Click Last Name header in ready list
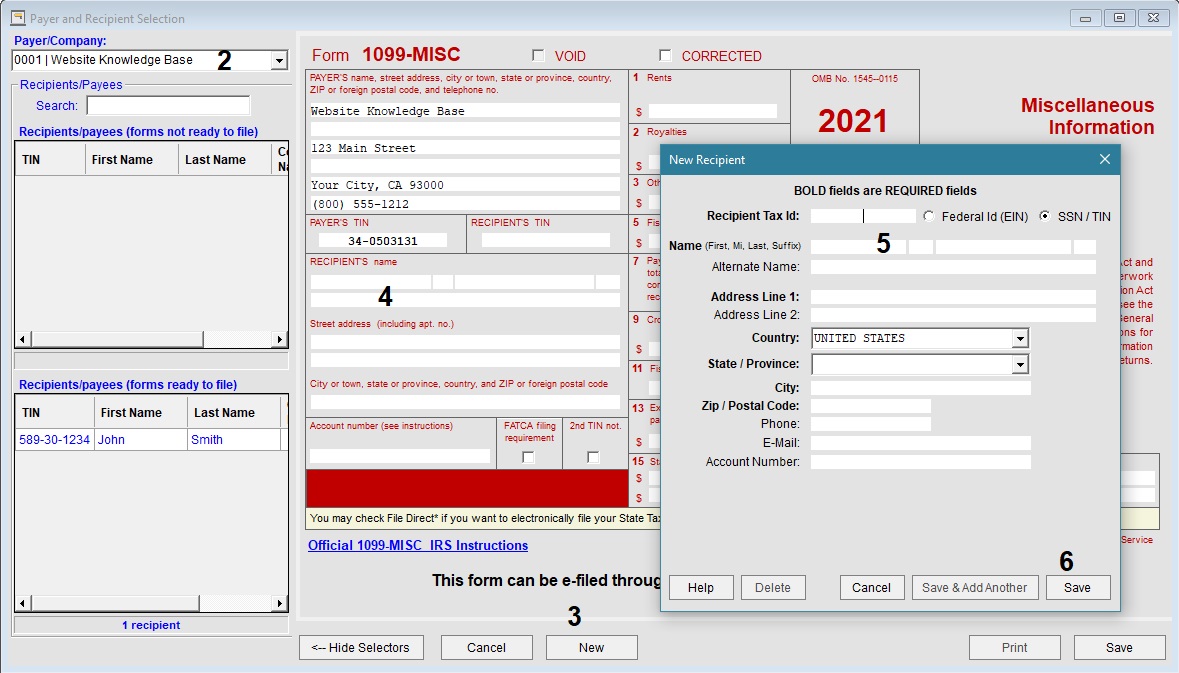Image resolution: width=1179 pixels, height=673 pixels. pyautogui.click(x=233, y=413)
